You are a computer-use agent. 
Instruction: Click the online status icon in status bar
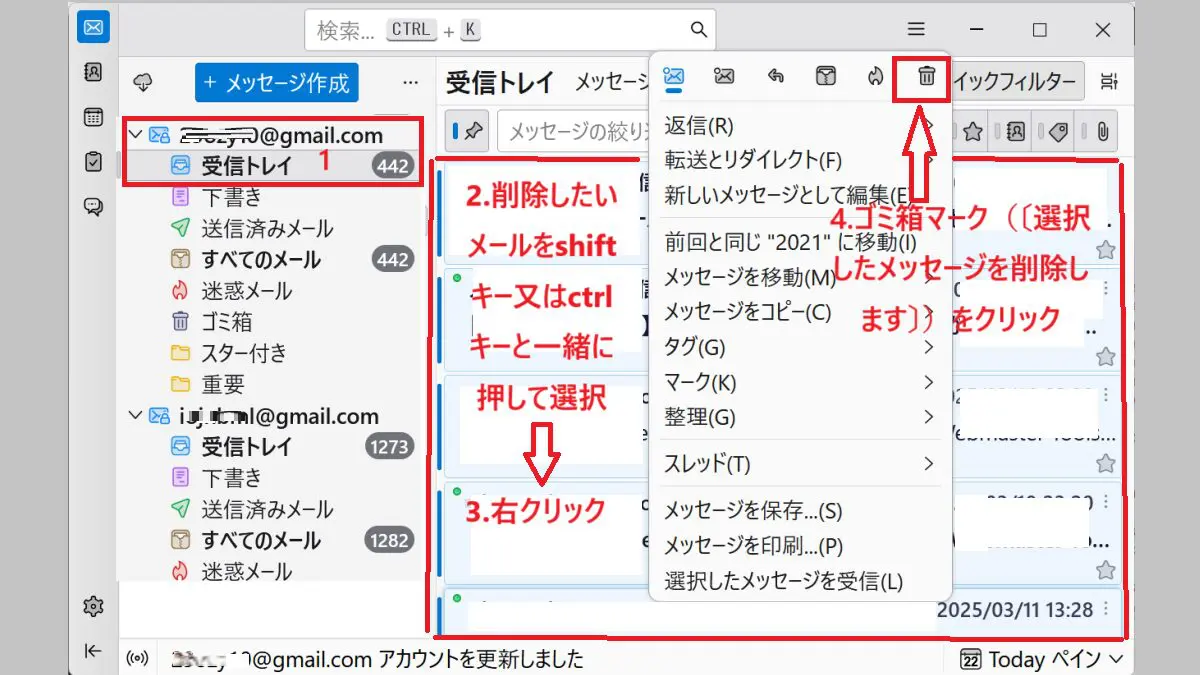(x=139, y=659)
